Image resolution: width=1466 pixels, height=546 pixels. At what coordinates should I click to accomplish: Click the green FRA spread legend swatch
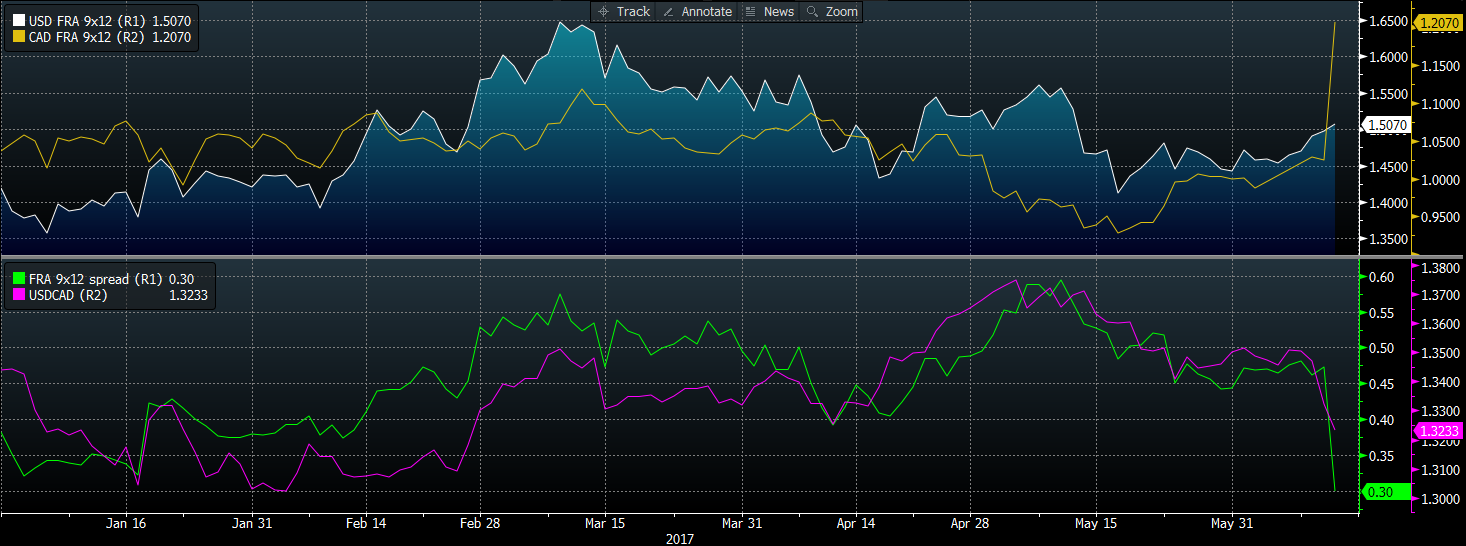[19, 279]
